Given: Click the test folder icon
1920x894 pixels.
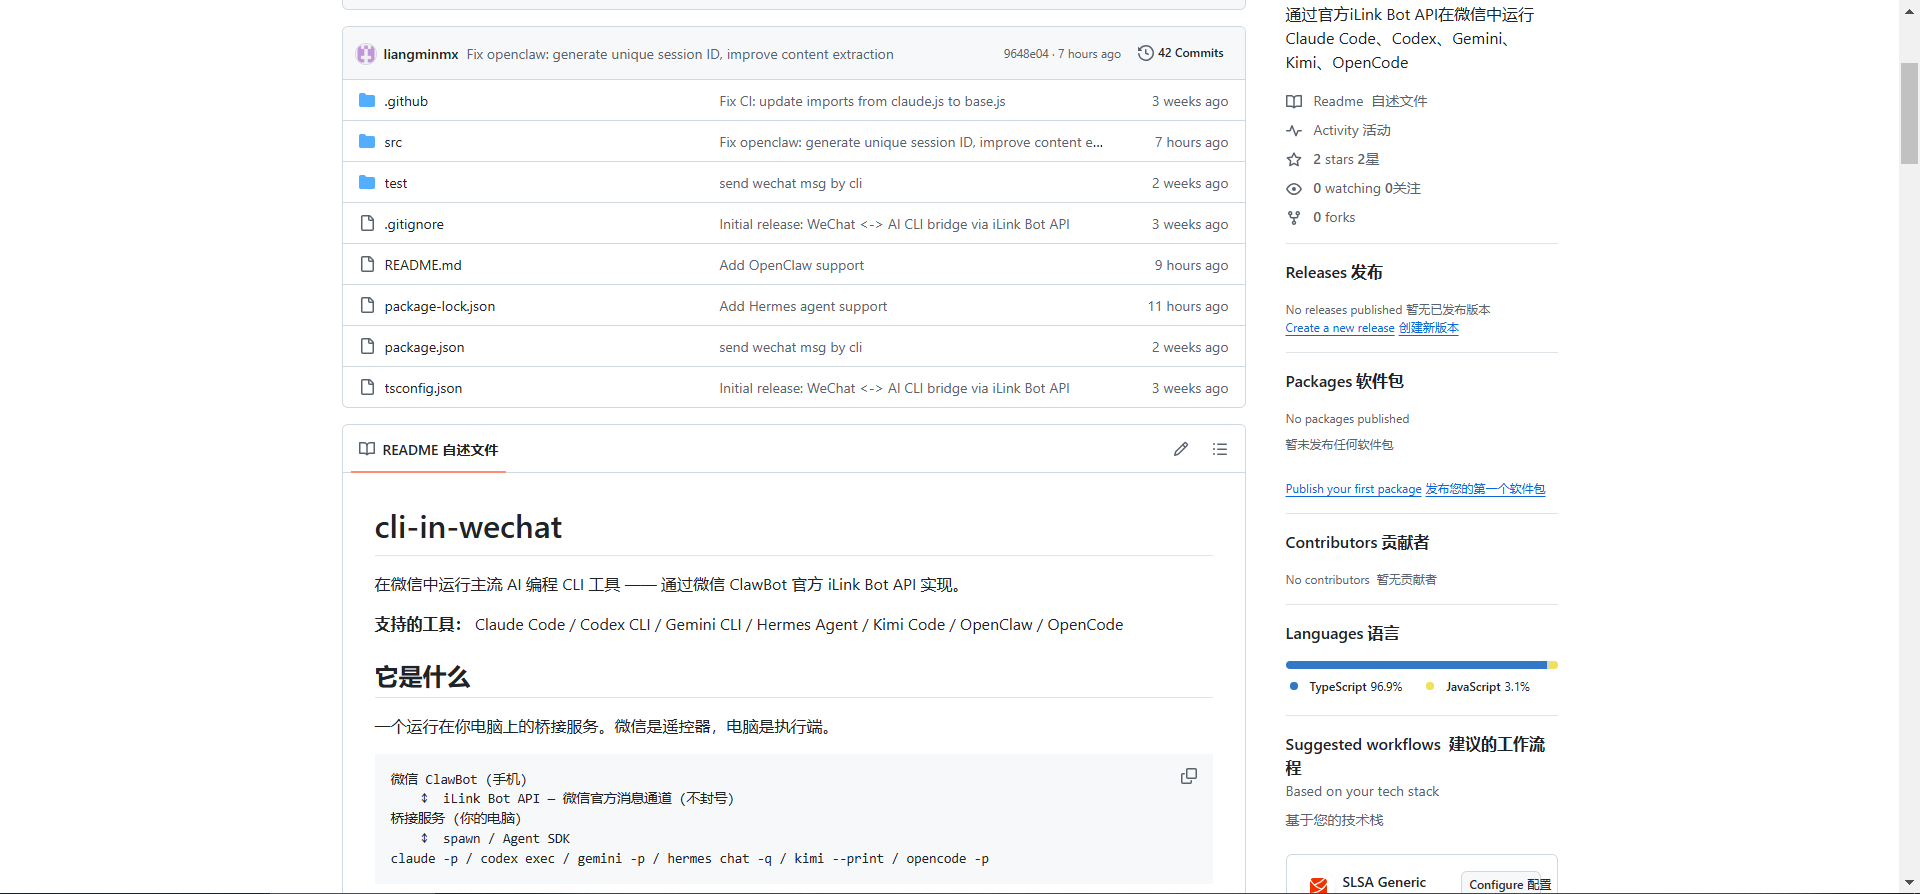Looking at the screenshot, I should point(367,183).
